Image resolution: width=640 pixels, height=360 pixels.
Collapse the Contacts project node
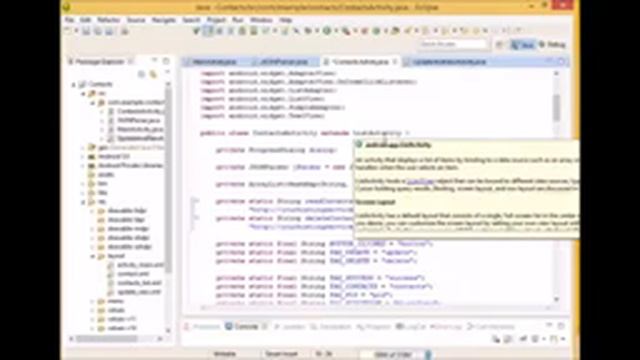point(73,84)
